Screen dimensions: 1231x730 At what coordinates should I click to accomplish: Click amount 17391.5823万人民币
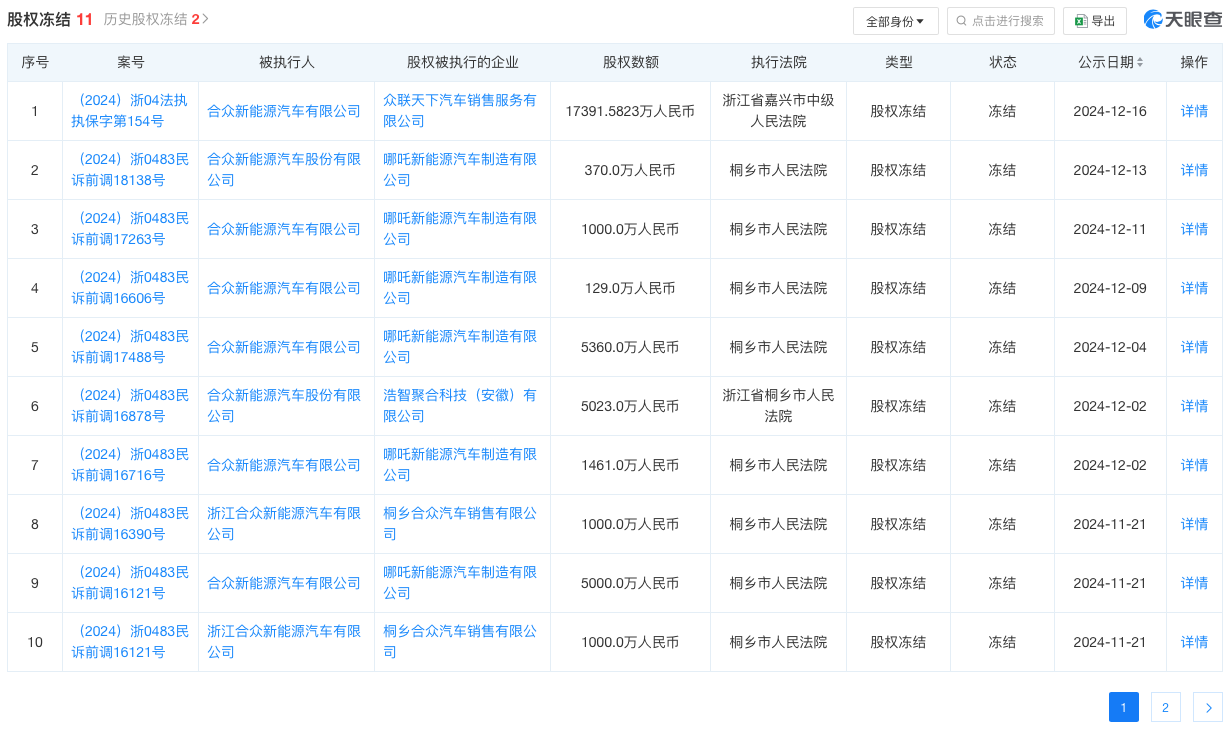(630, 111)
